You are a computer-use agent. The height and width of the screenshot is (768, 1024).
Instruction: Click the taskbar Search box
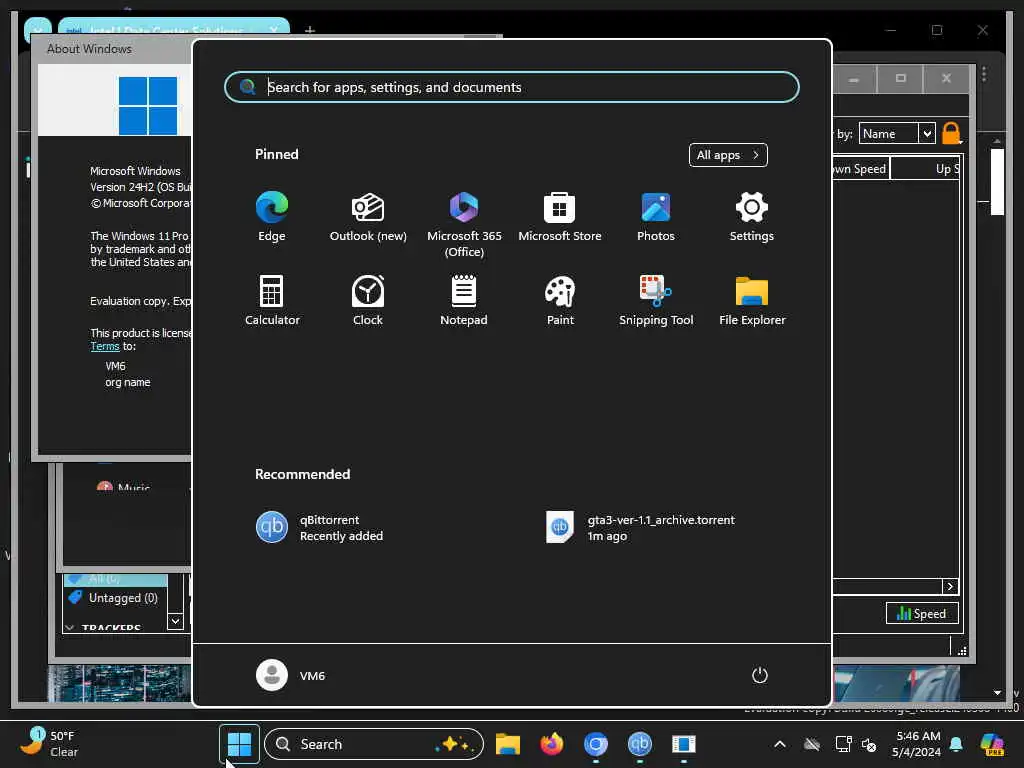pos(374,744)
